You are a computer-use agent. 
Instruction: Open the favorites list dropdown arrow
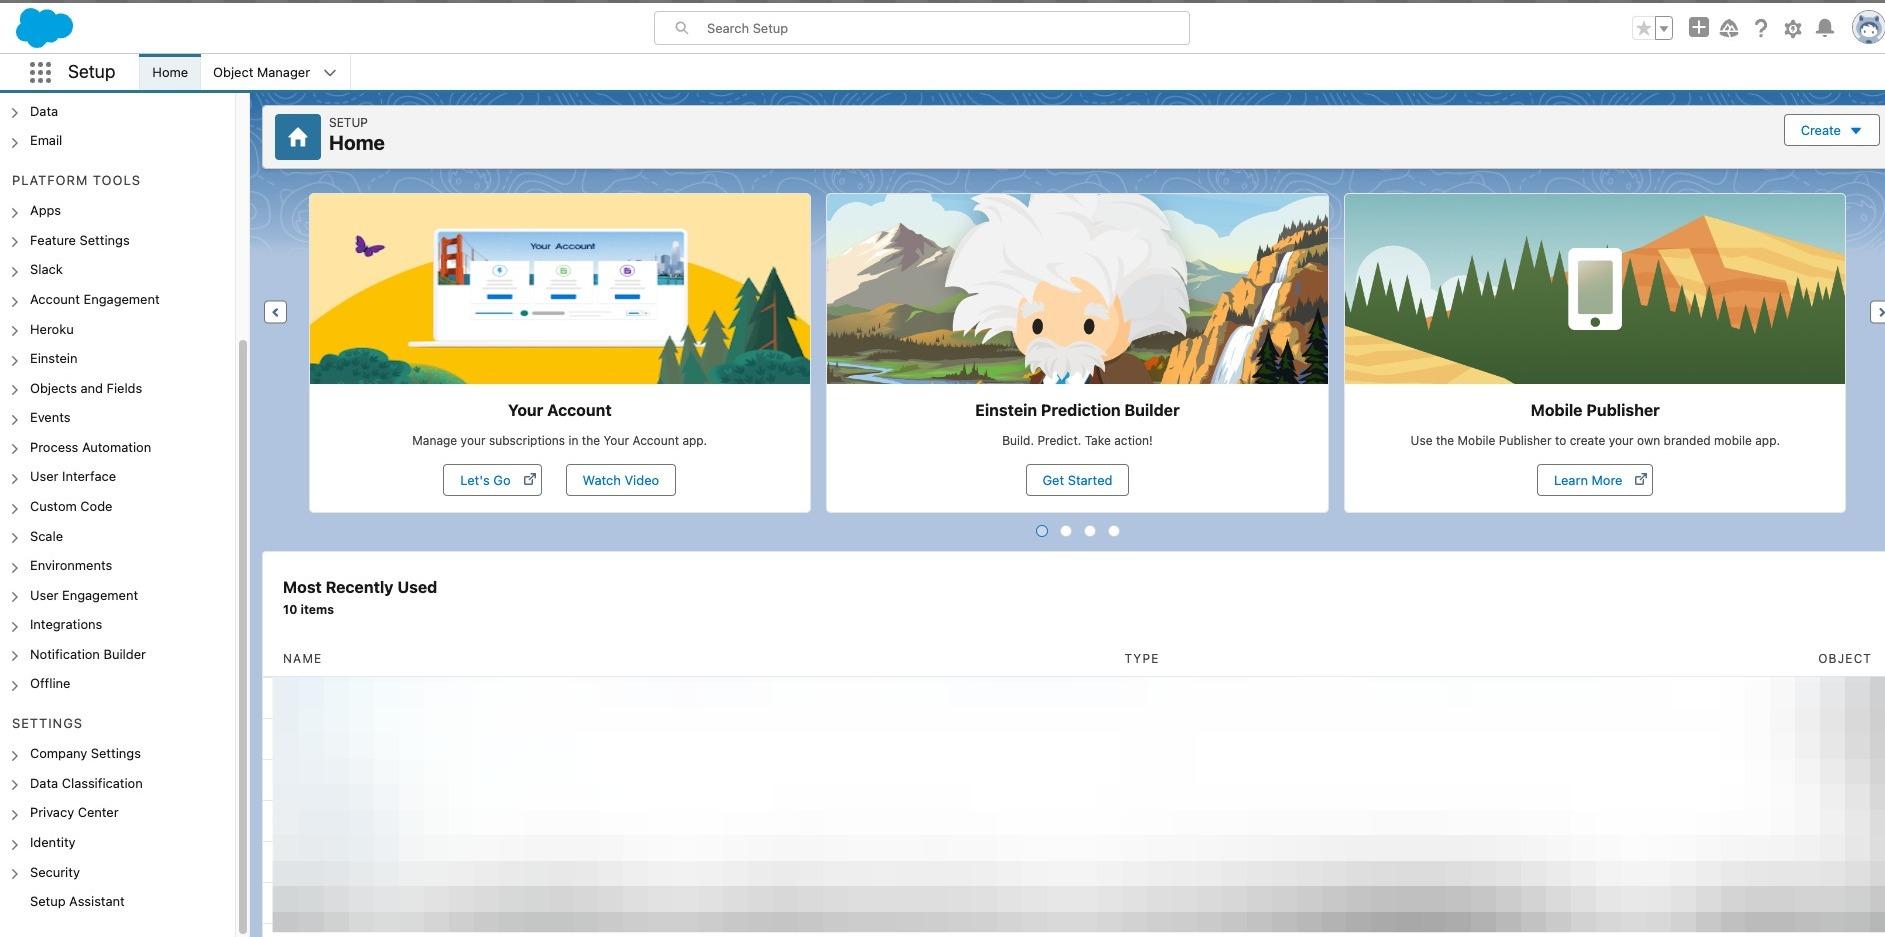[1664, 29]
